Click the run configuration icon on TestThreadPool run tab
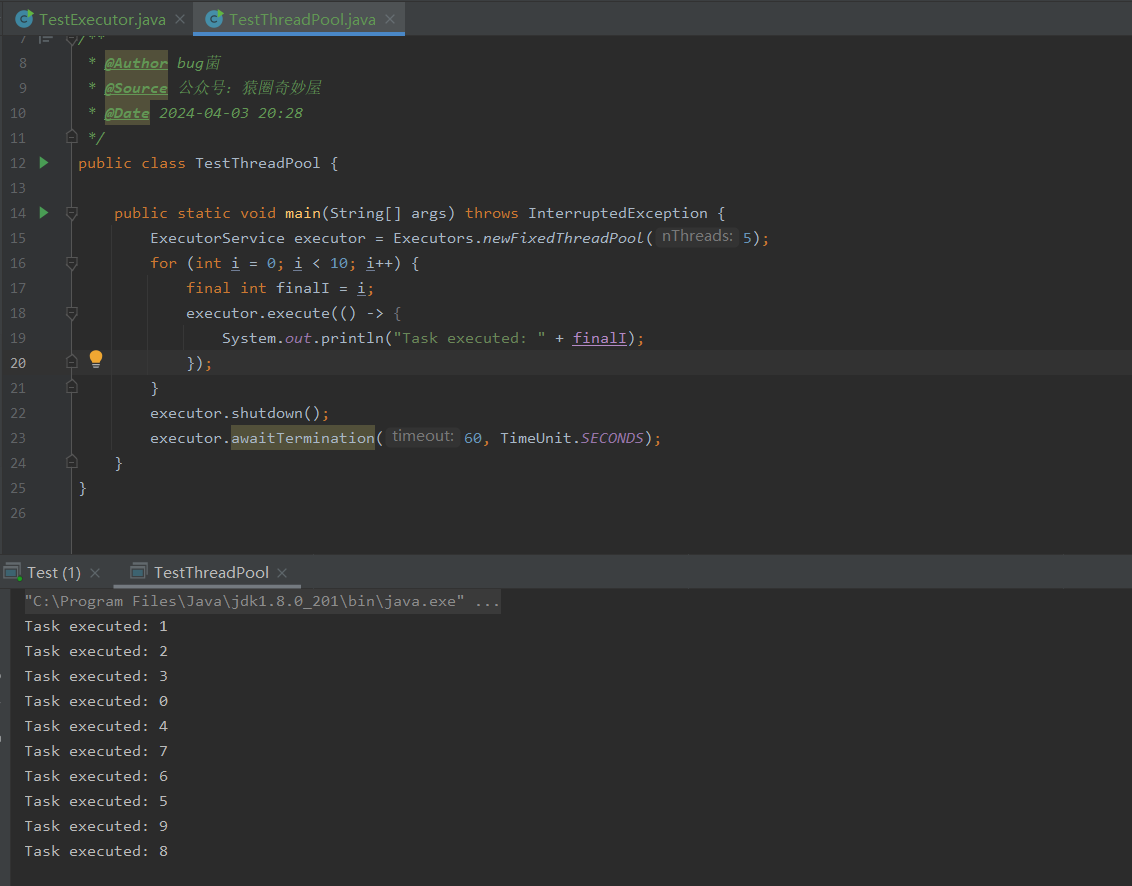 (x=139, y=571)
